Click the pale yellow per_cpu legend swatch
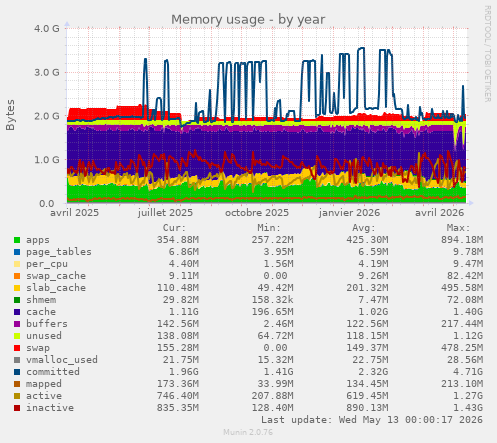Viewport: 497px width, 443px height. (x=17, y=264)
